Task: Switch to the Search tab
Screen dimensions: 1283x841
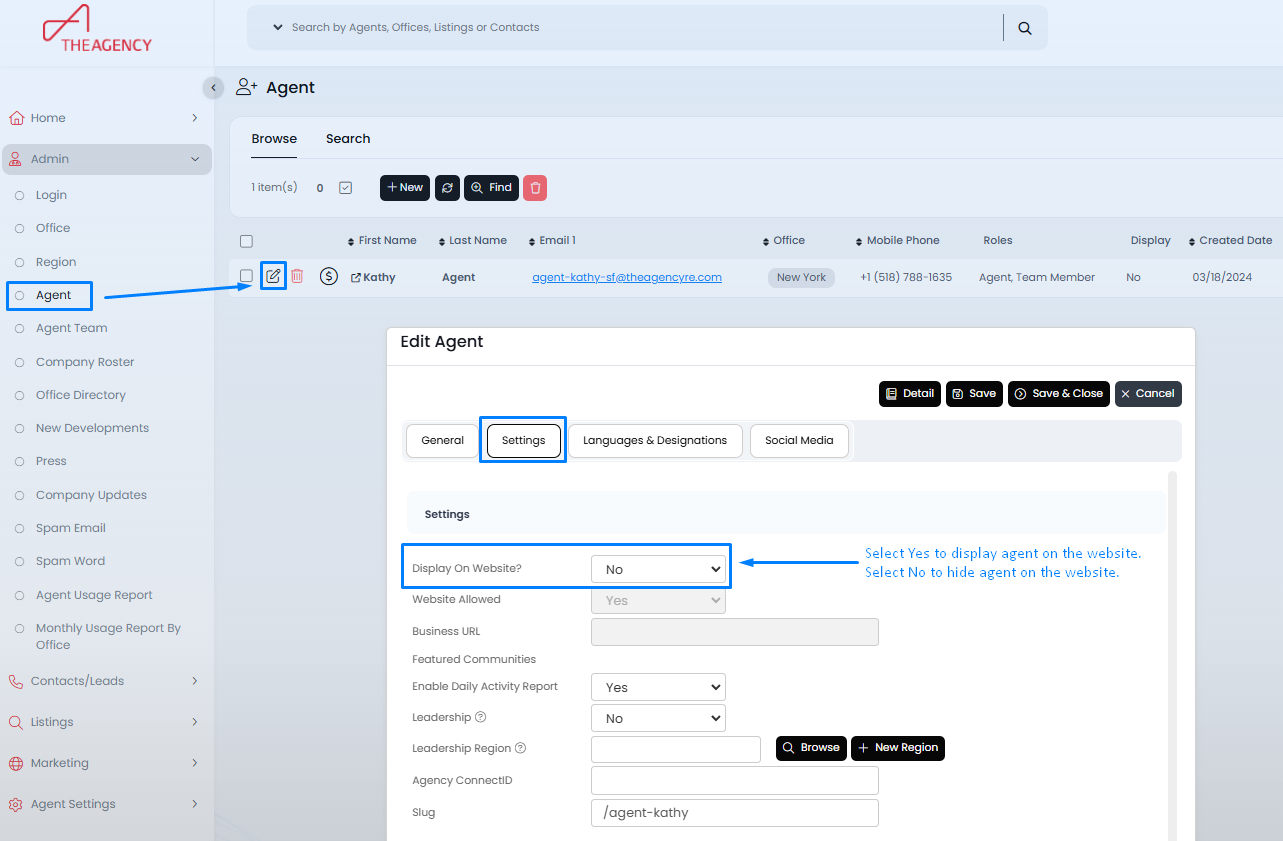Action: click(348, 139)
